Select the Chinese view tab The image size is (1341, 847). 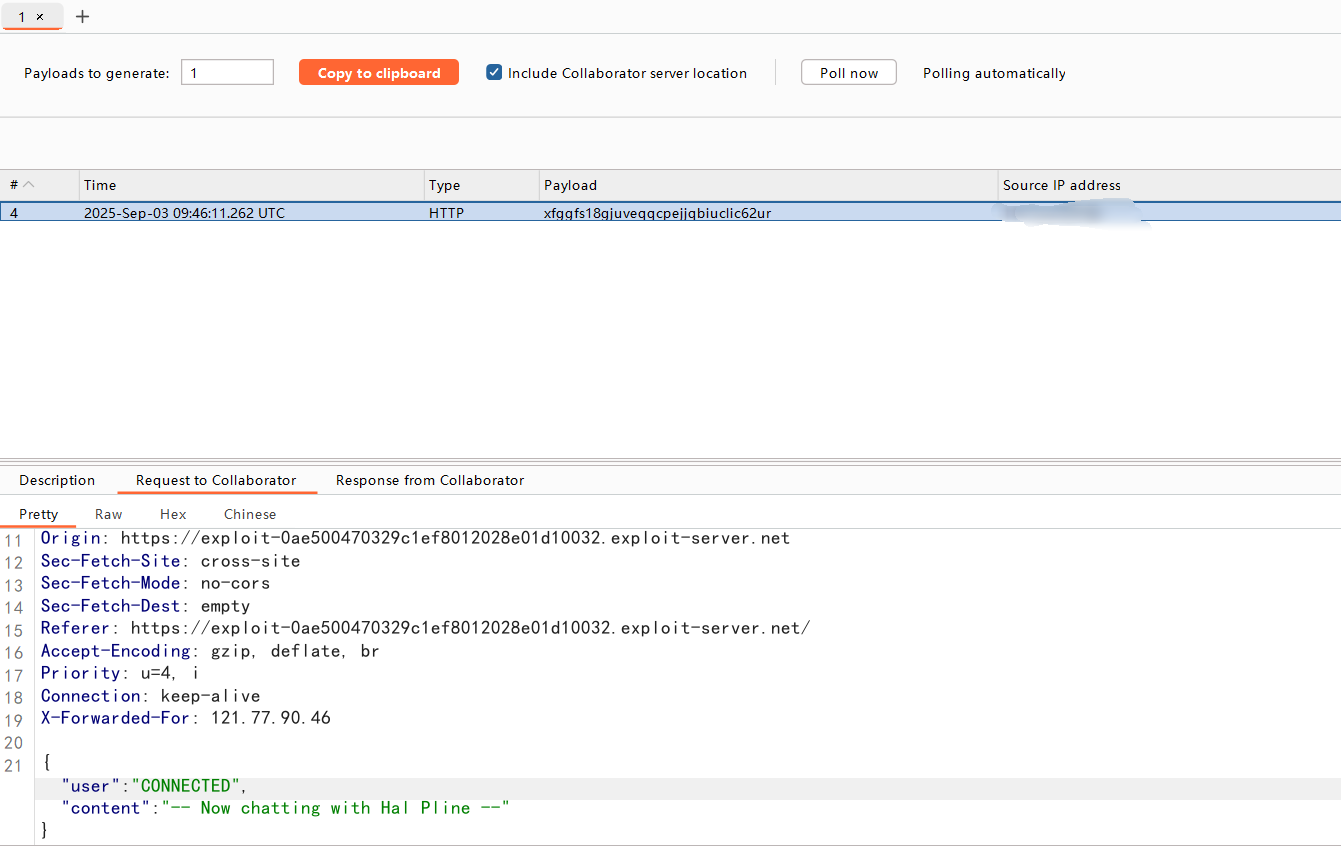(x=250, y=514)
